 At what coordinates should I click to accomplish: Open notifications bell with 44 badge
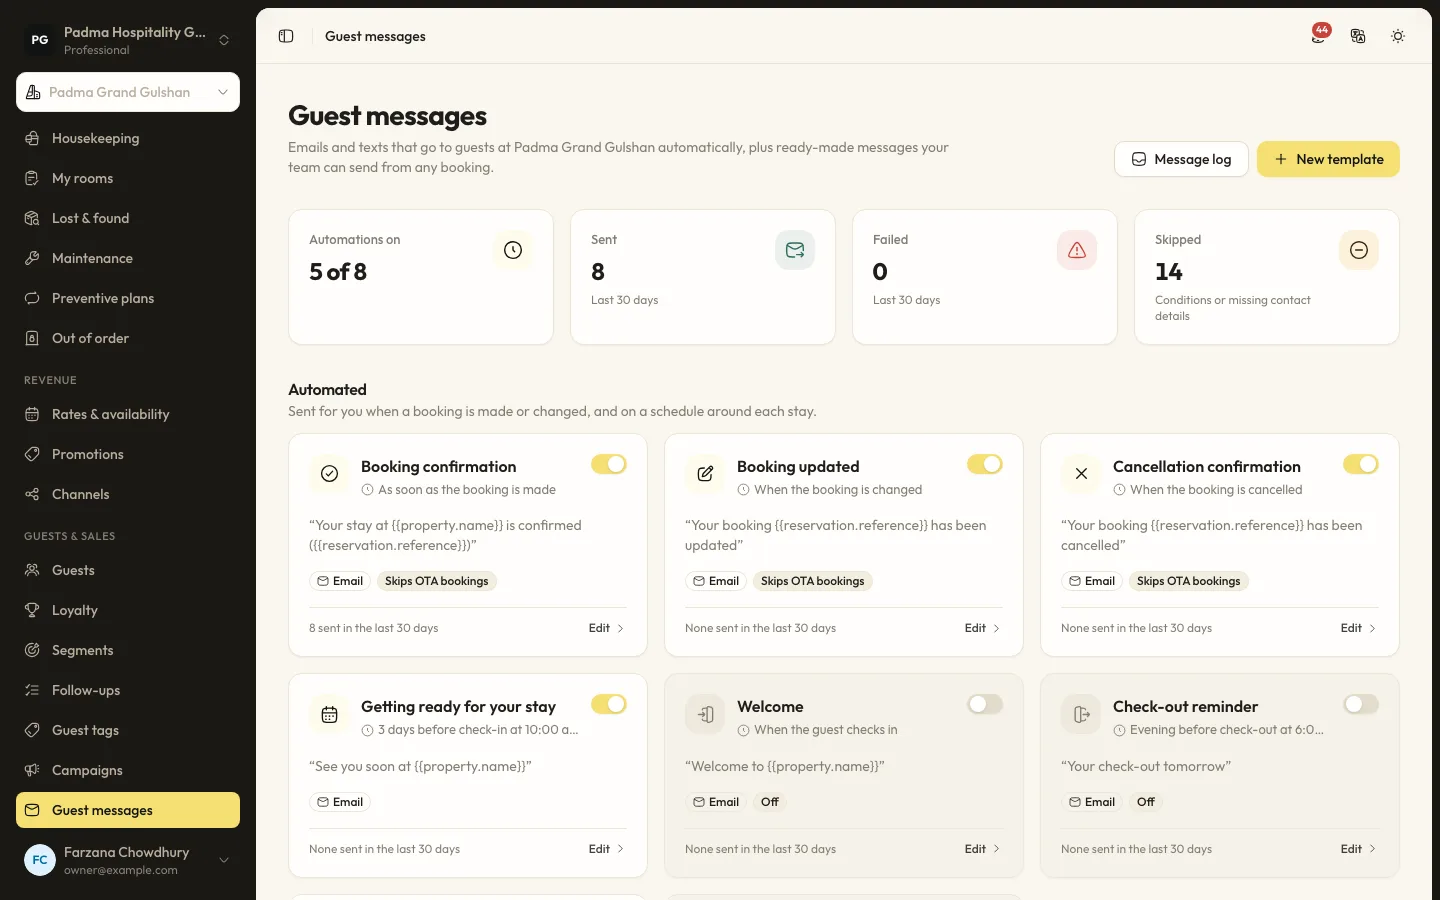[x=1320, y=35]
